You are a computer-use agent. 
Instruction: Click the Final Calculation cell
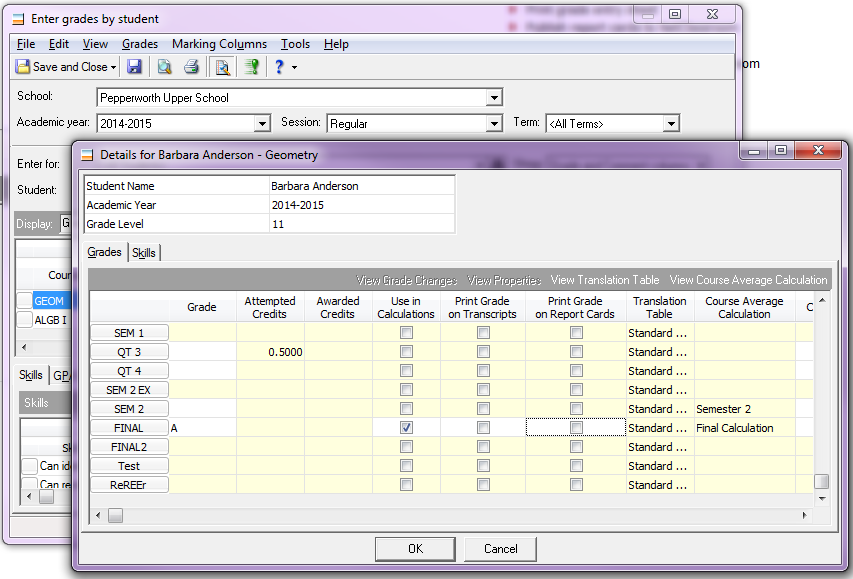pos(745,428)
